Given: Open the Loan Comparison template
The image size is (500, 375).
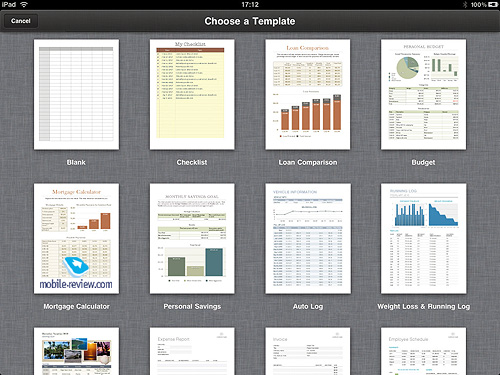Looking at the screenshot, I should (x=308, y=95).
